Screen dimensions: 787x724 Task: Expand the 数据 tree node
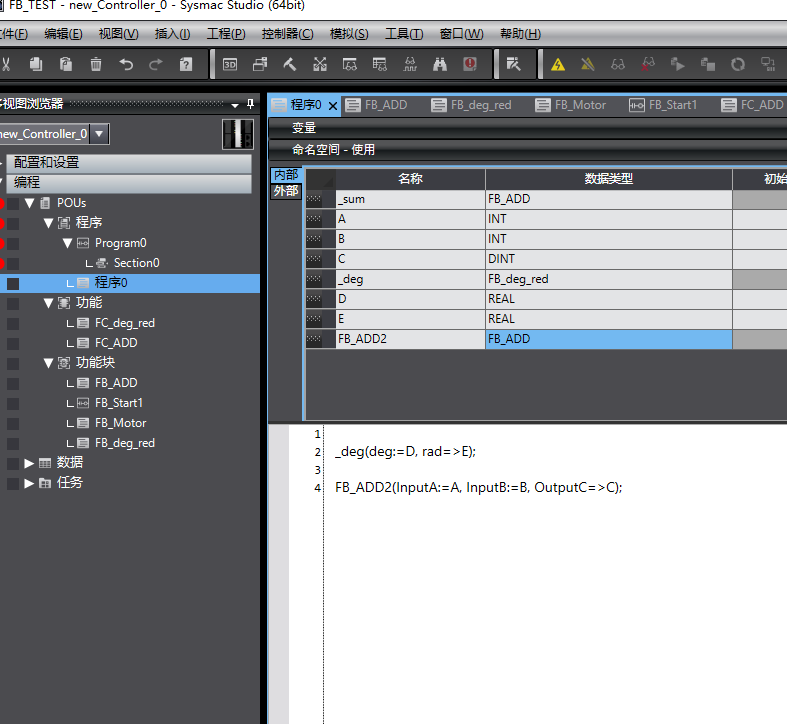point(29,463)
